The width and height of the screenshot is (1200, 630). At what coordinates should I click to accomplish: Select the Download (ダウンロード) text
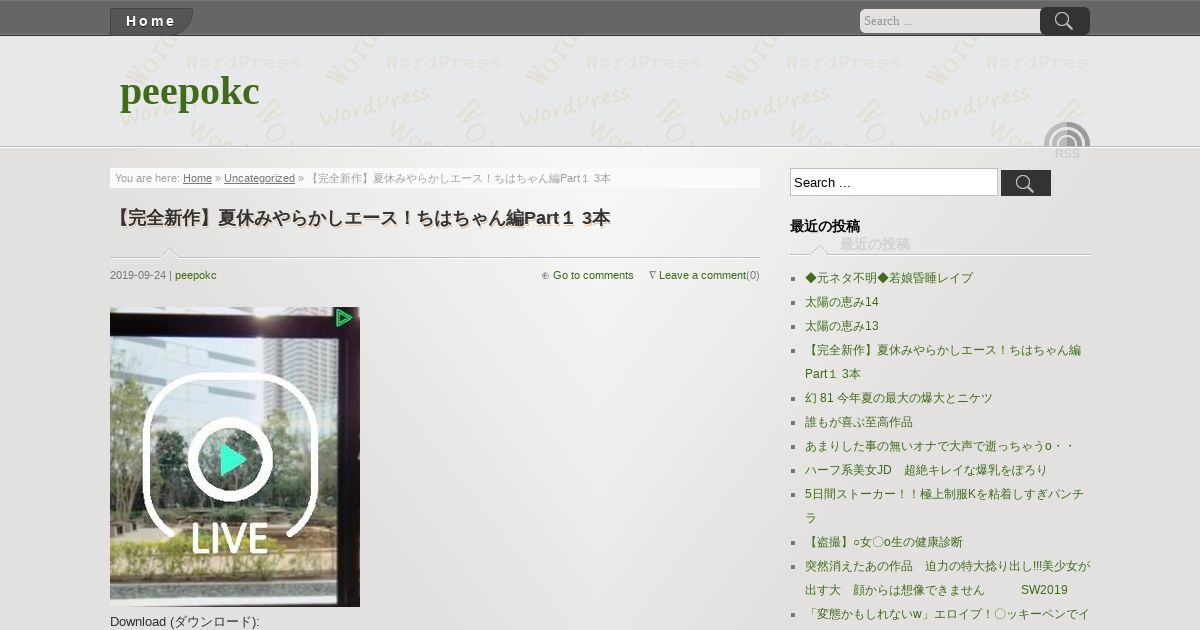[x=184, y=621]
